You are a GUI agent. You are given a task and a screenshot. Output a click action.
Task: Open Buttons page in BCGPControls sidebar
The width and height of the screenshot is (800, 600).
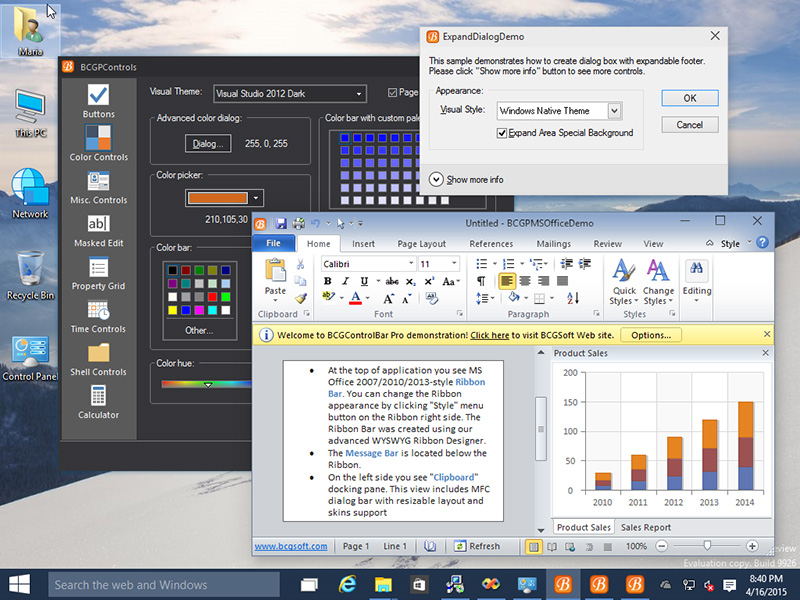click(x=98, y=101)
